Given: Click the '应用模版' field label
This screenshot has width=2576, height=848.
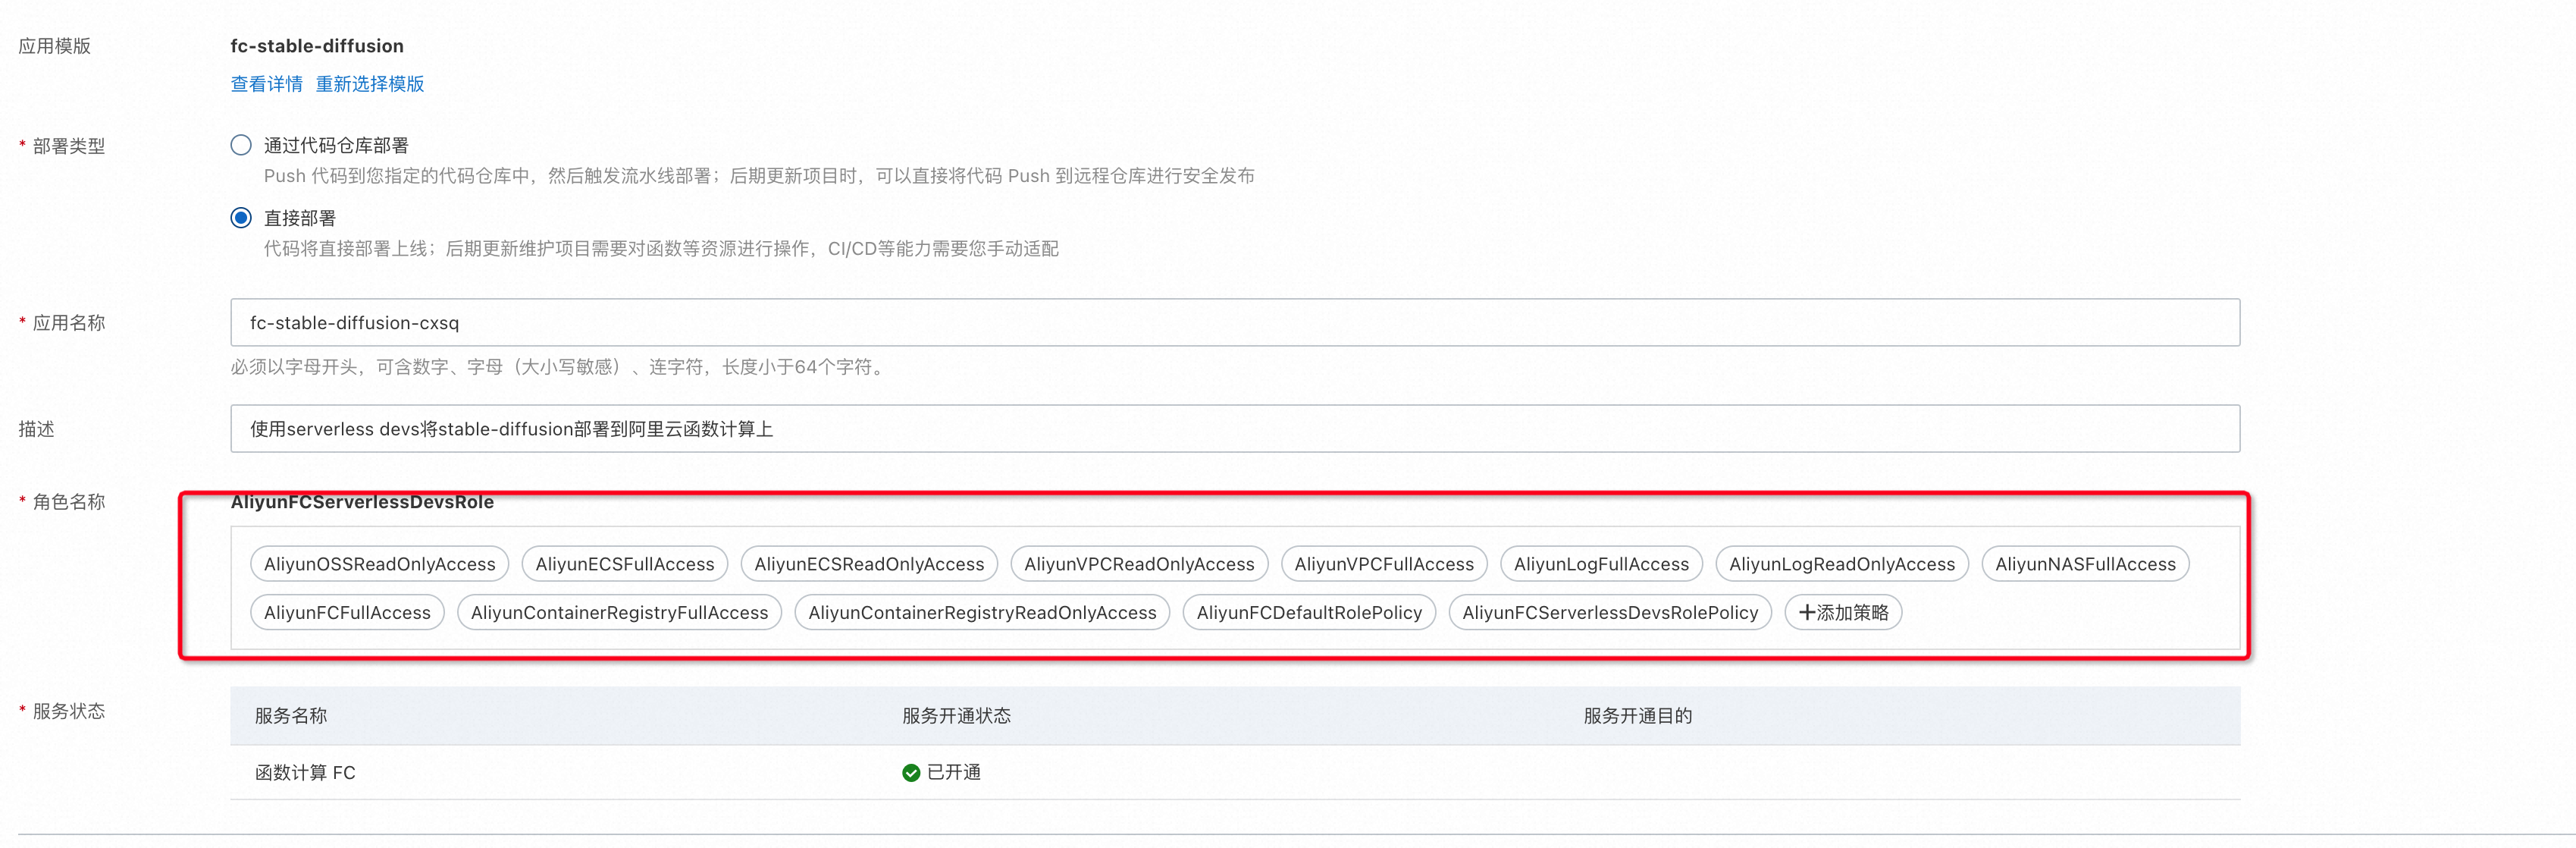Looking at the screenshot, I should click(x=55, y=46).
